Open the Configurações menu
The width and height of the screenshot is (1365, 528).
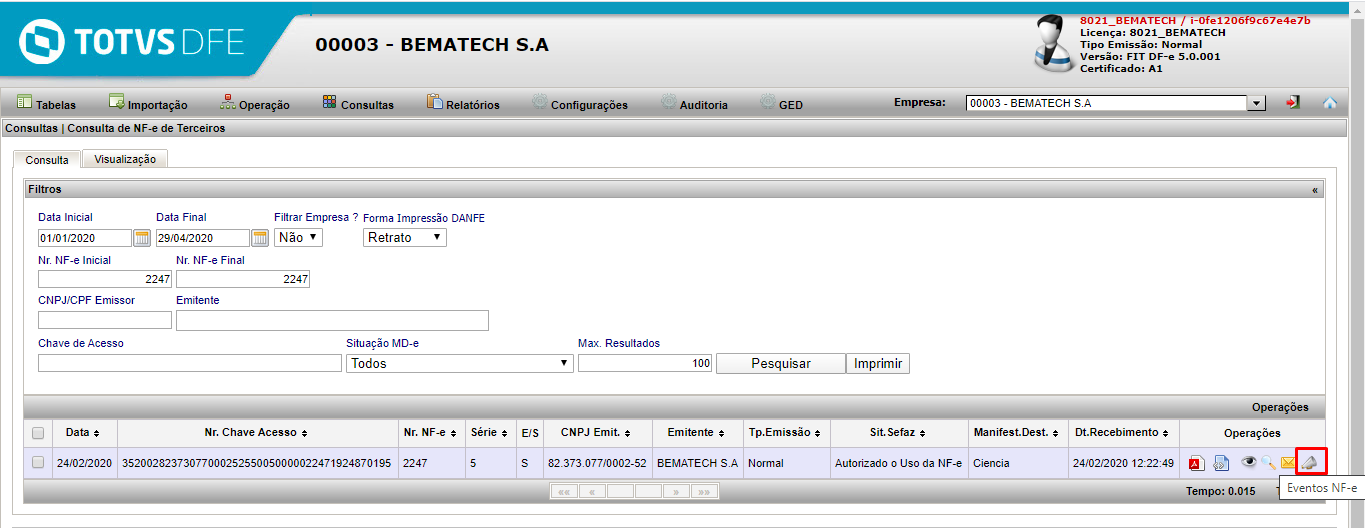click(579, 103)
